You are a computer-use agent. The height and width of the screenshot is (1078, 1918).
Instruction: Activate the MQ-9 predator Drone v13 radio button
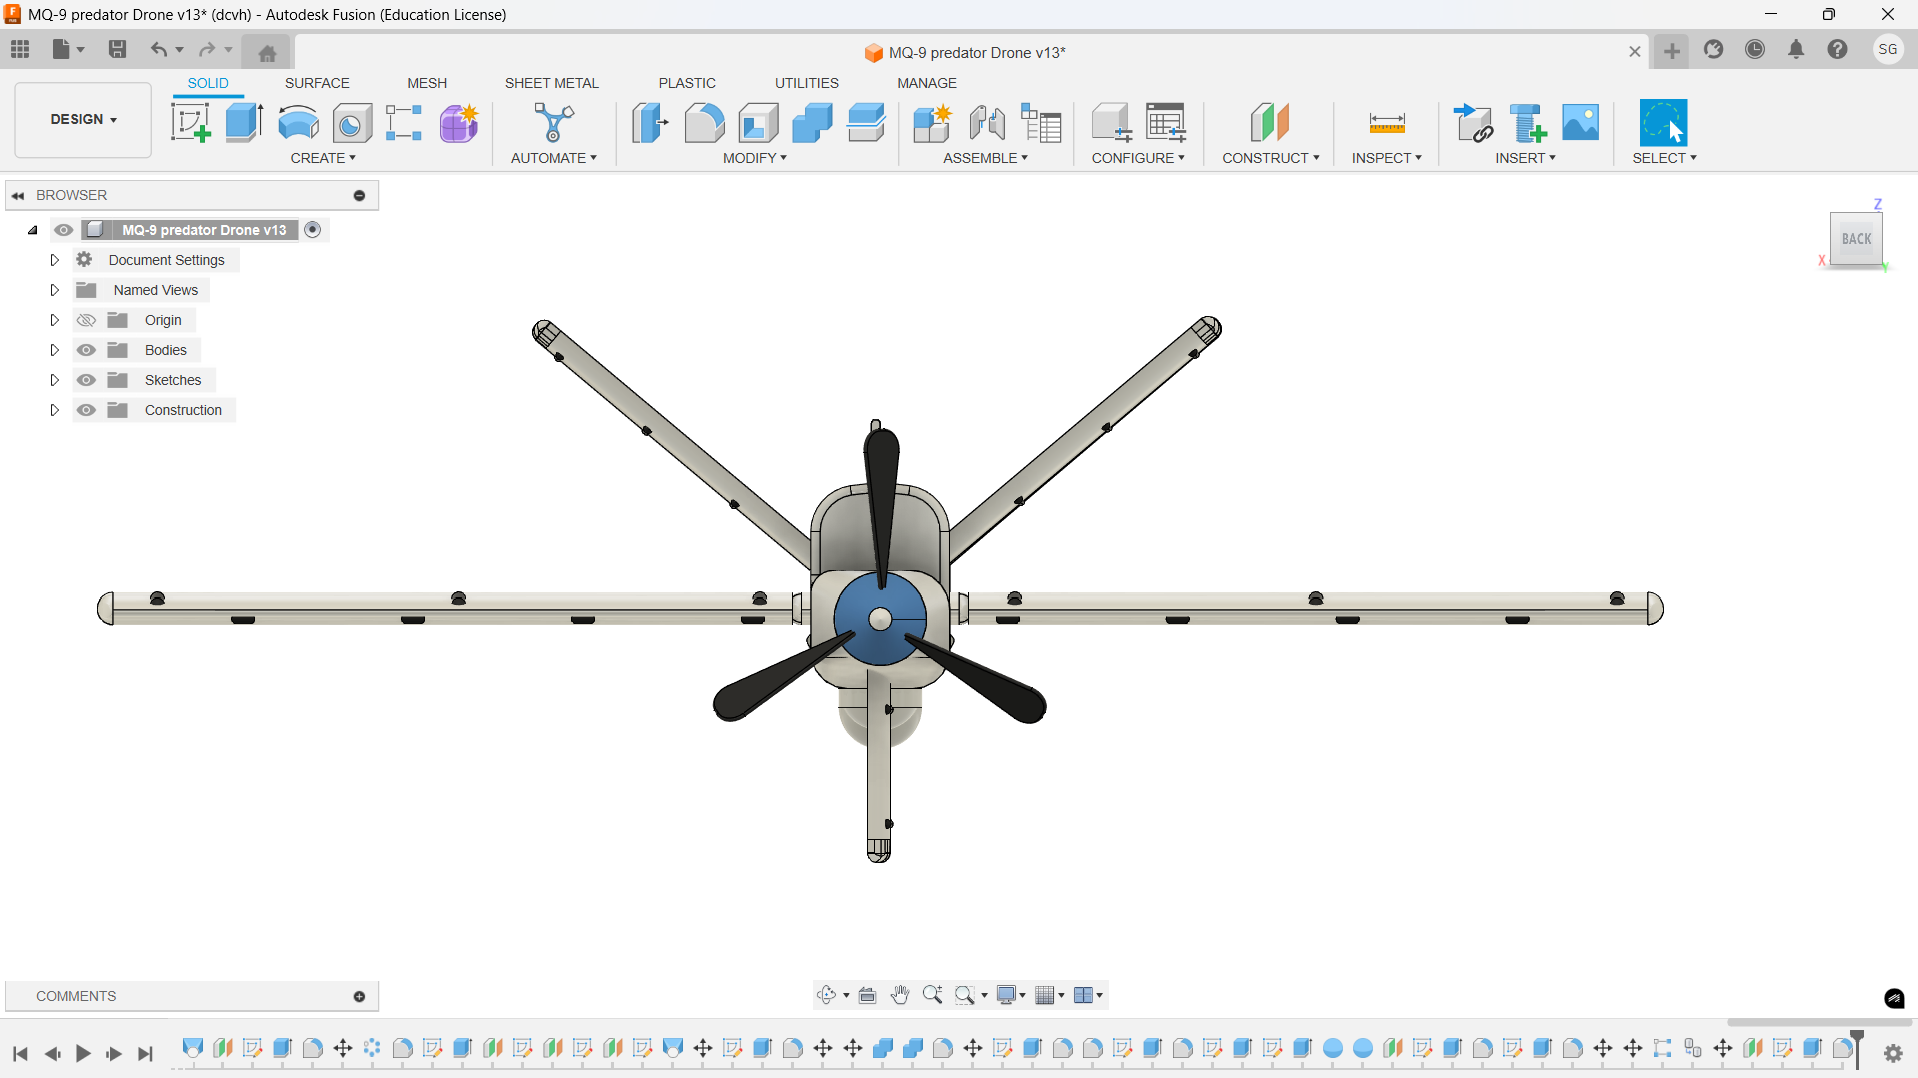point(313,230)
